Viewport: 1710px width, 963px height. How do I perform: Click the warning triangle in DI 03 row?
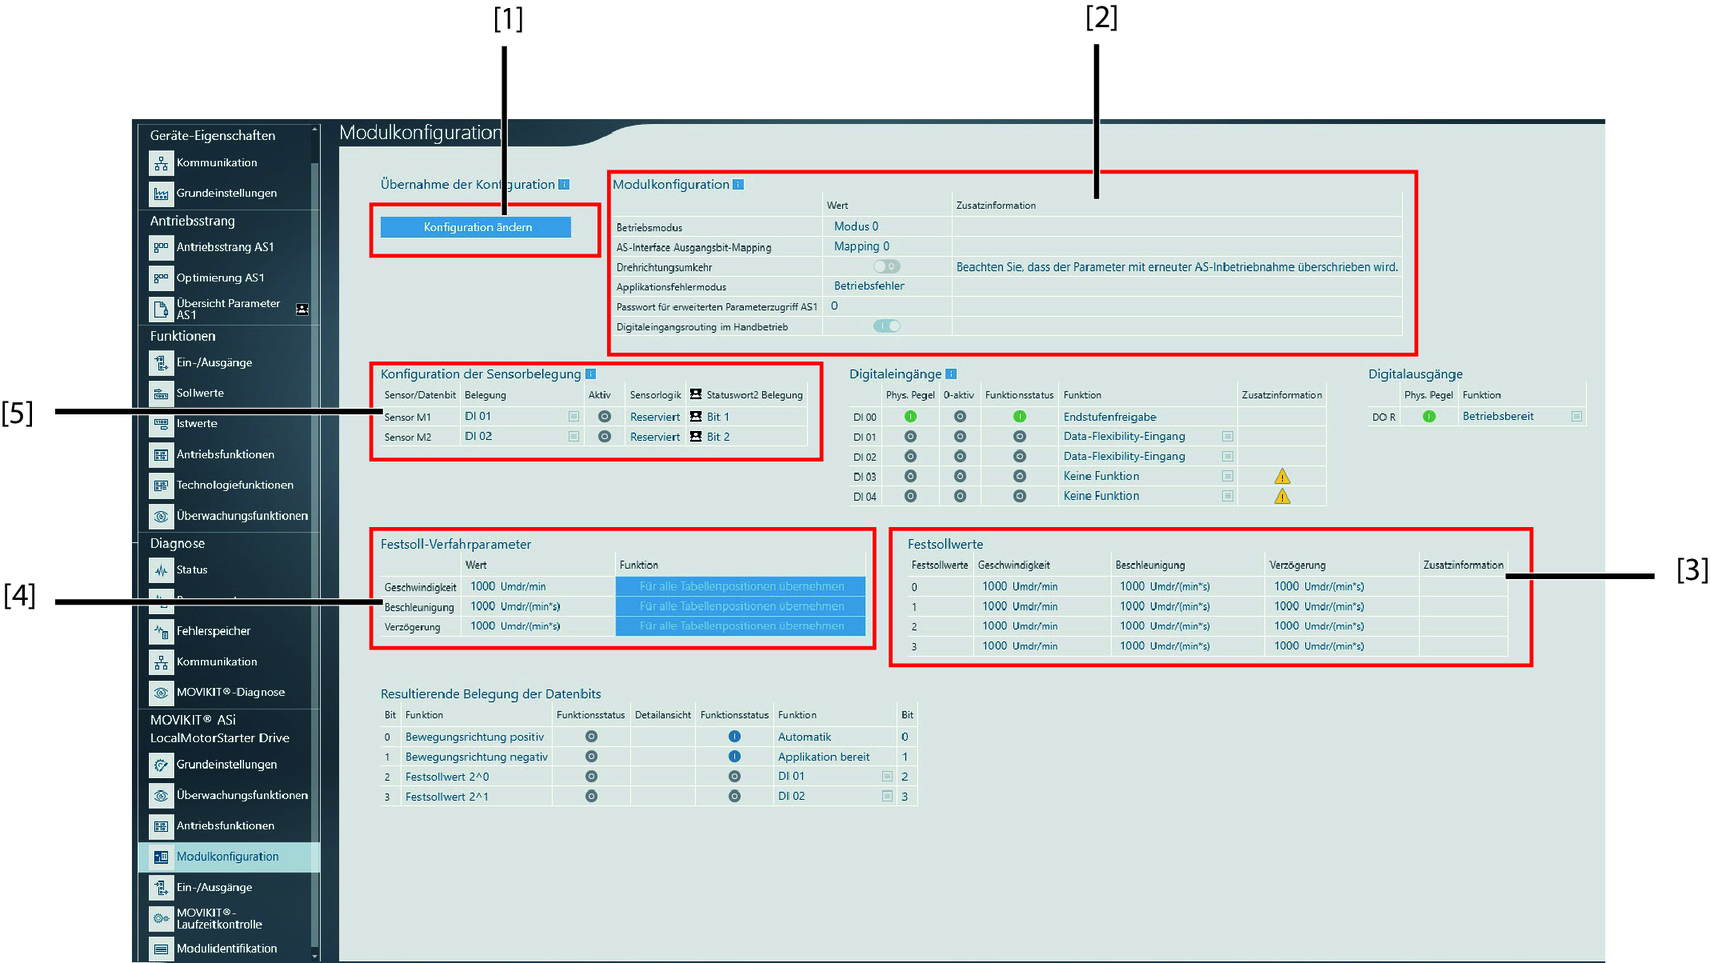coord(1282,477)
